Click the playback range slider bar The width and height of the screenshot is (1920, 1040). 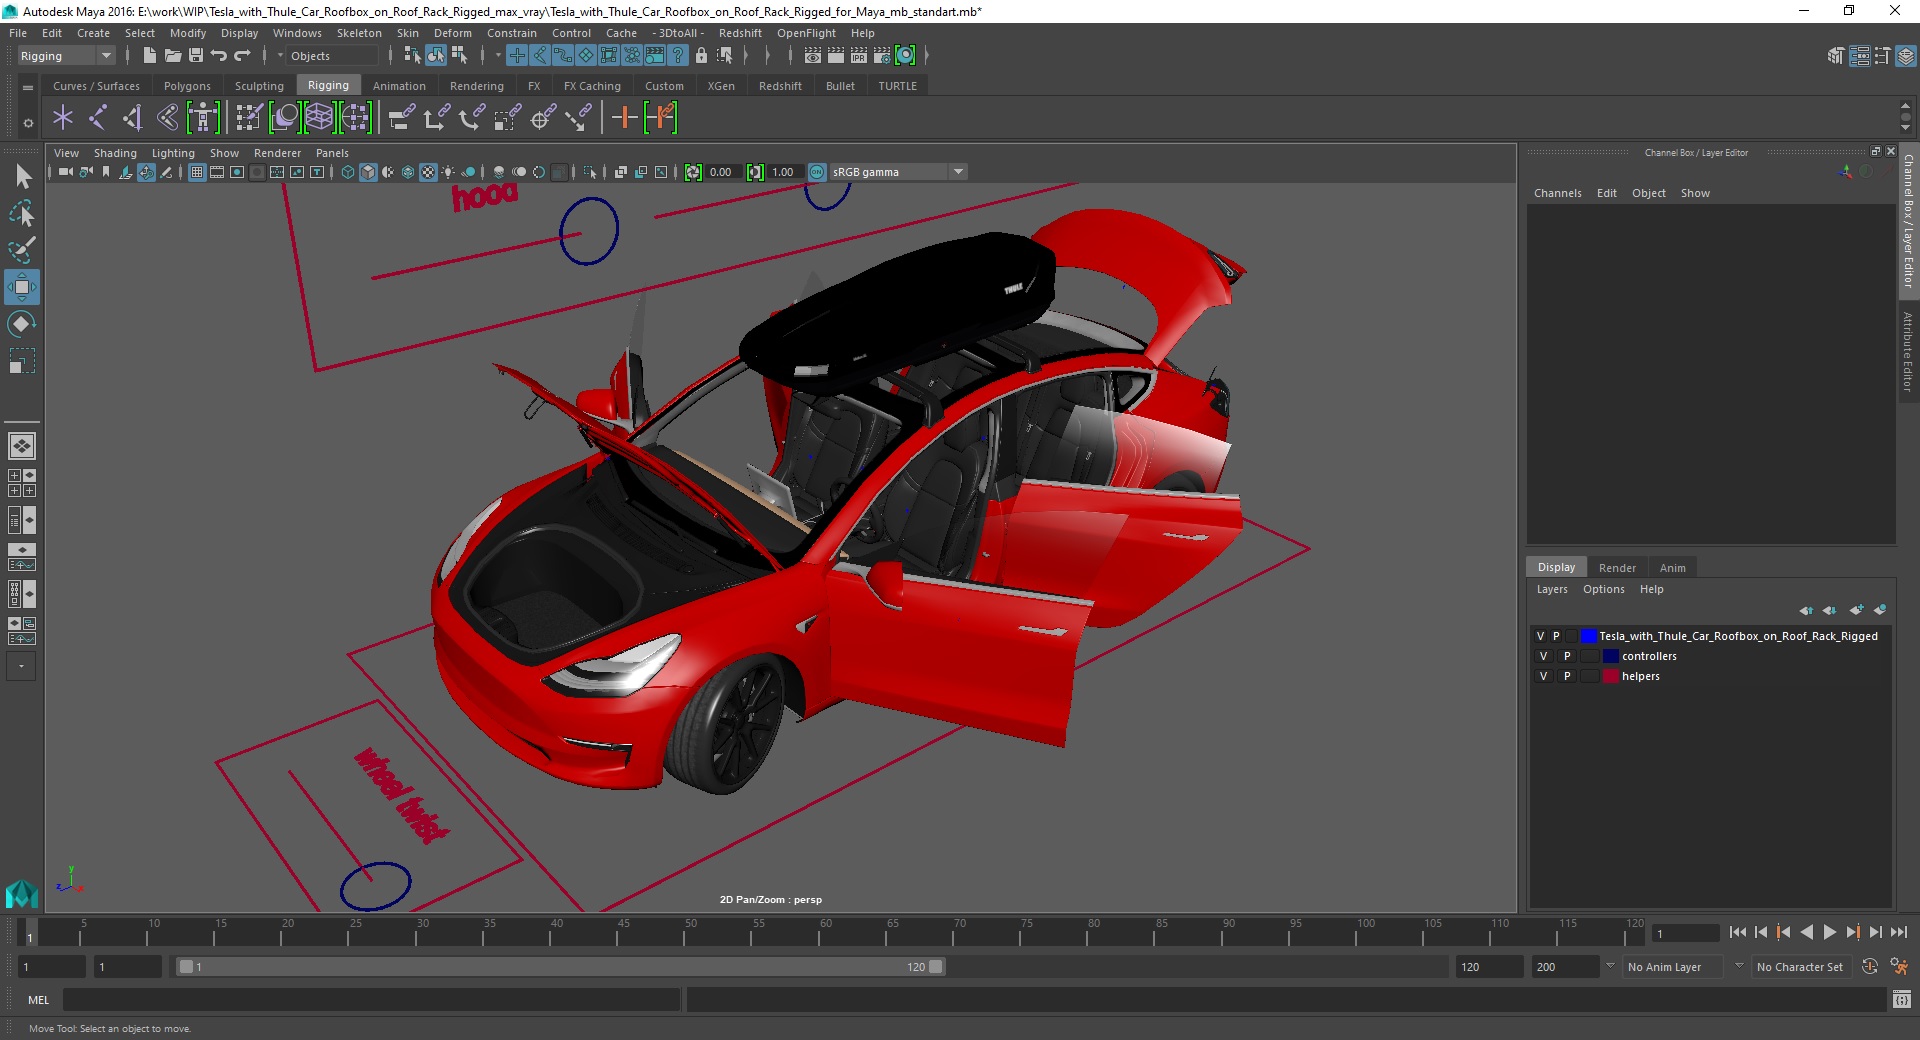click(560, 967)
